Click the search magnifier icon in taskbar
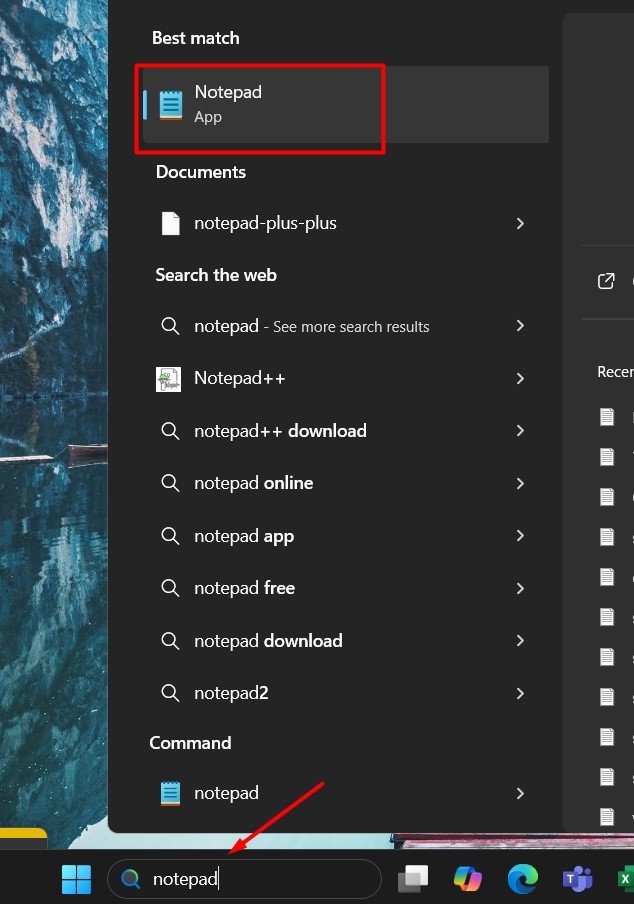 point(130,879)
